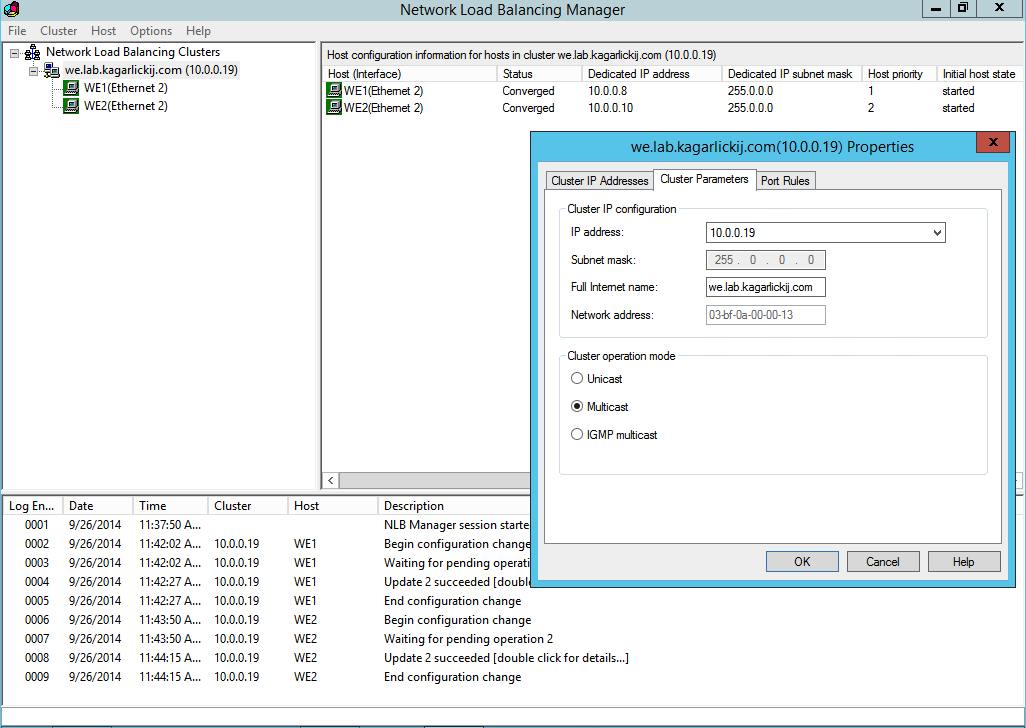
Task: Close the cluster Properties dialog with X
Action: pyautogui.click(x=992, y=144)
